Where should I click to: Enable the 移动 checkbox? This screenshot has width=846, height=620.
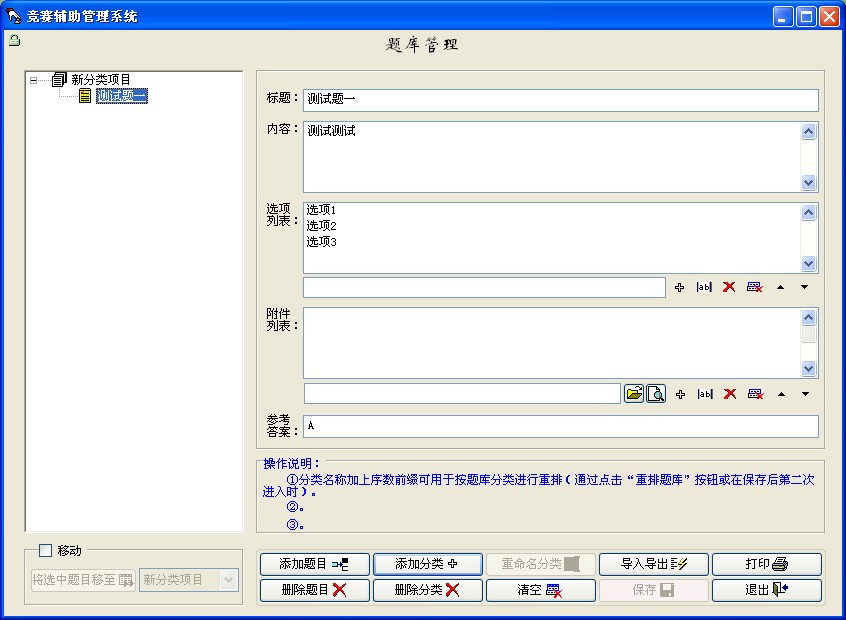[46, 550]
